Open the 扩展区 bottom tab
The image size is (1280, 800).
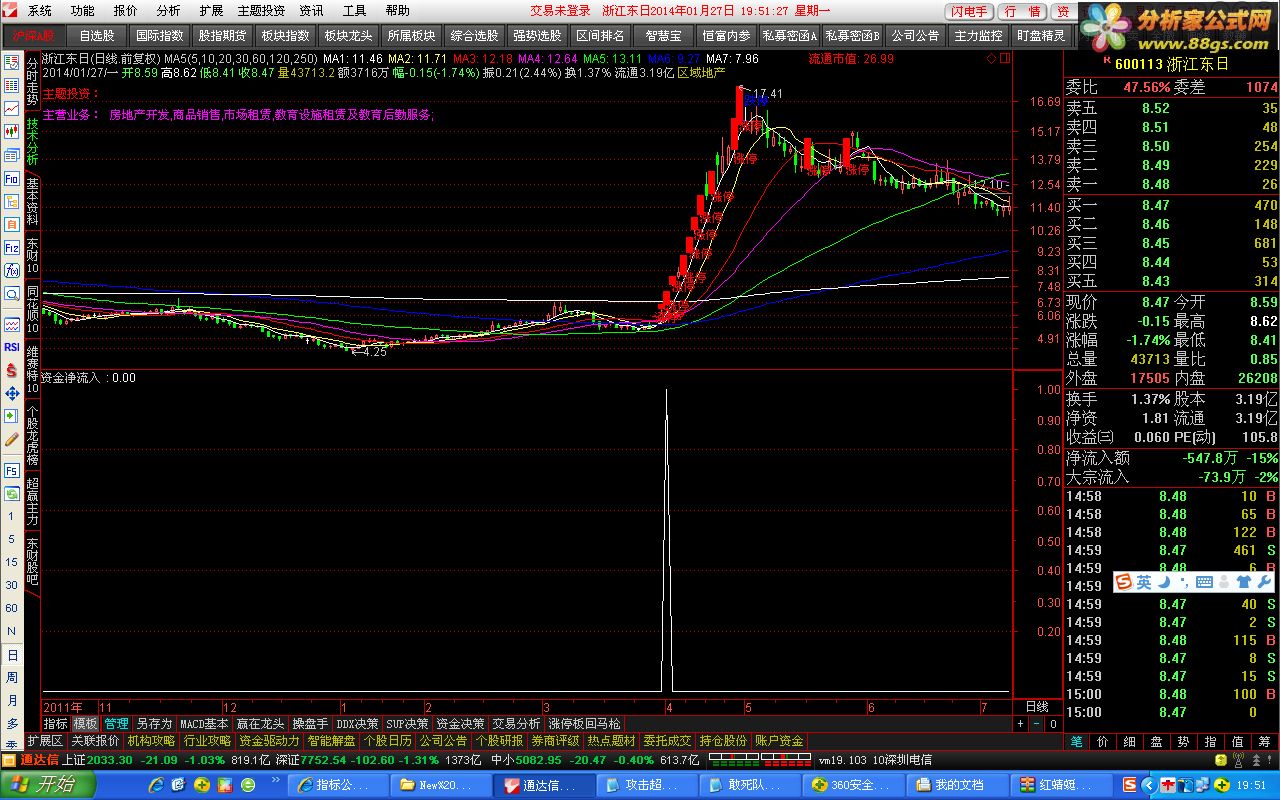pos(44,741)
